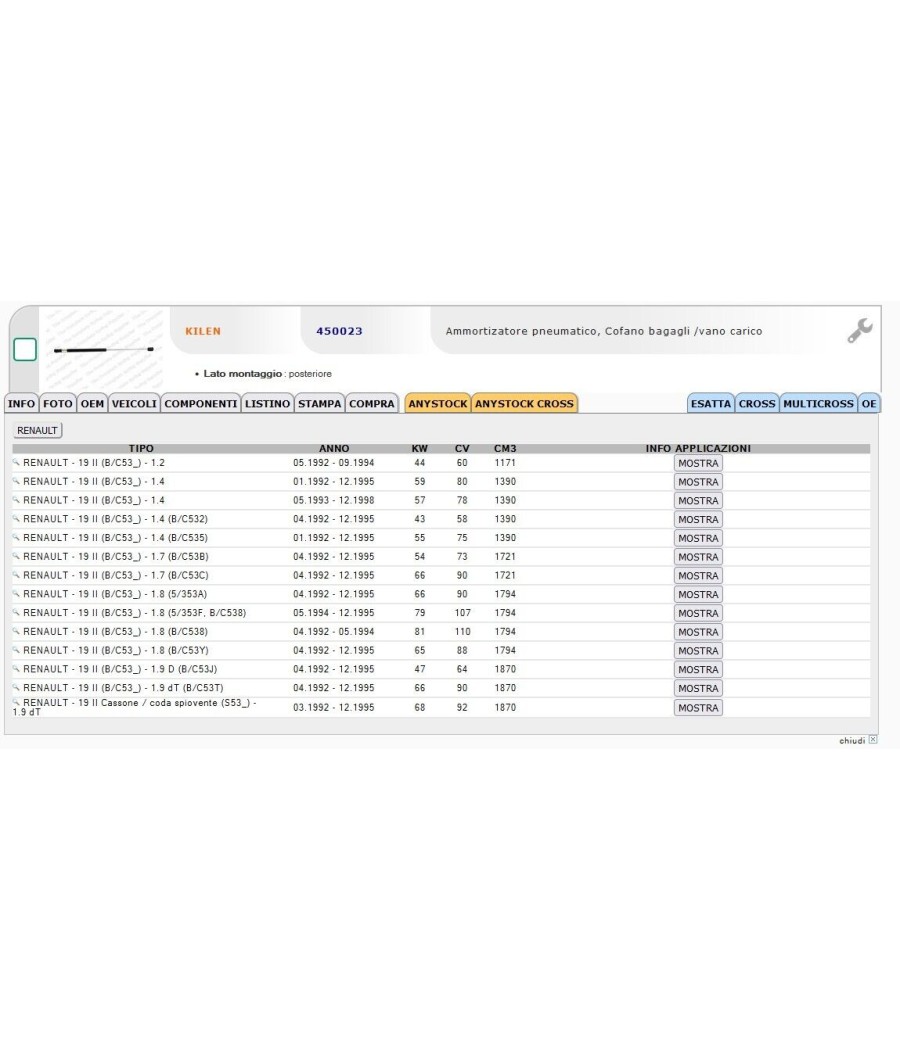Select the VEICOLI tab

(134, 403)
